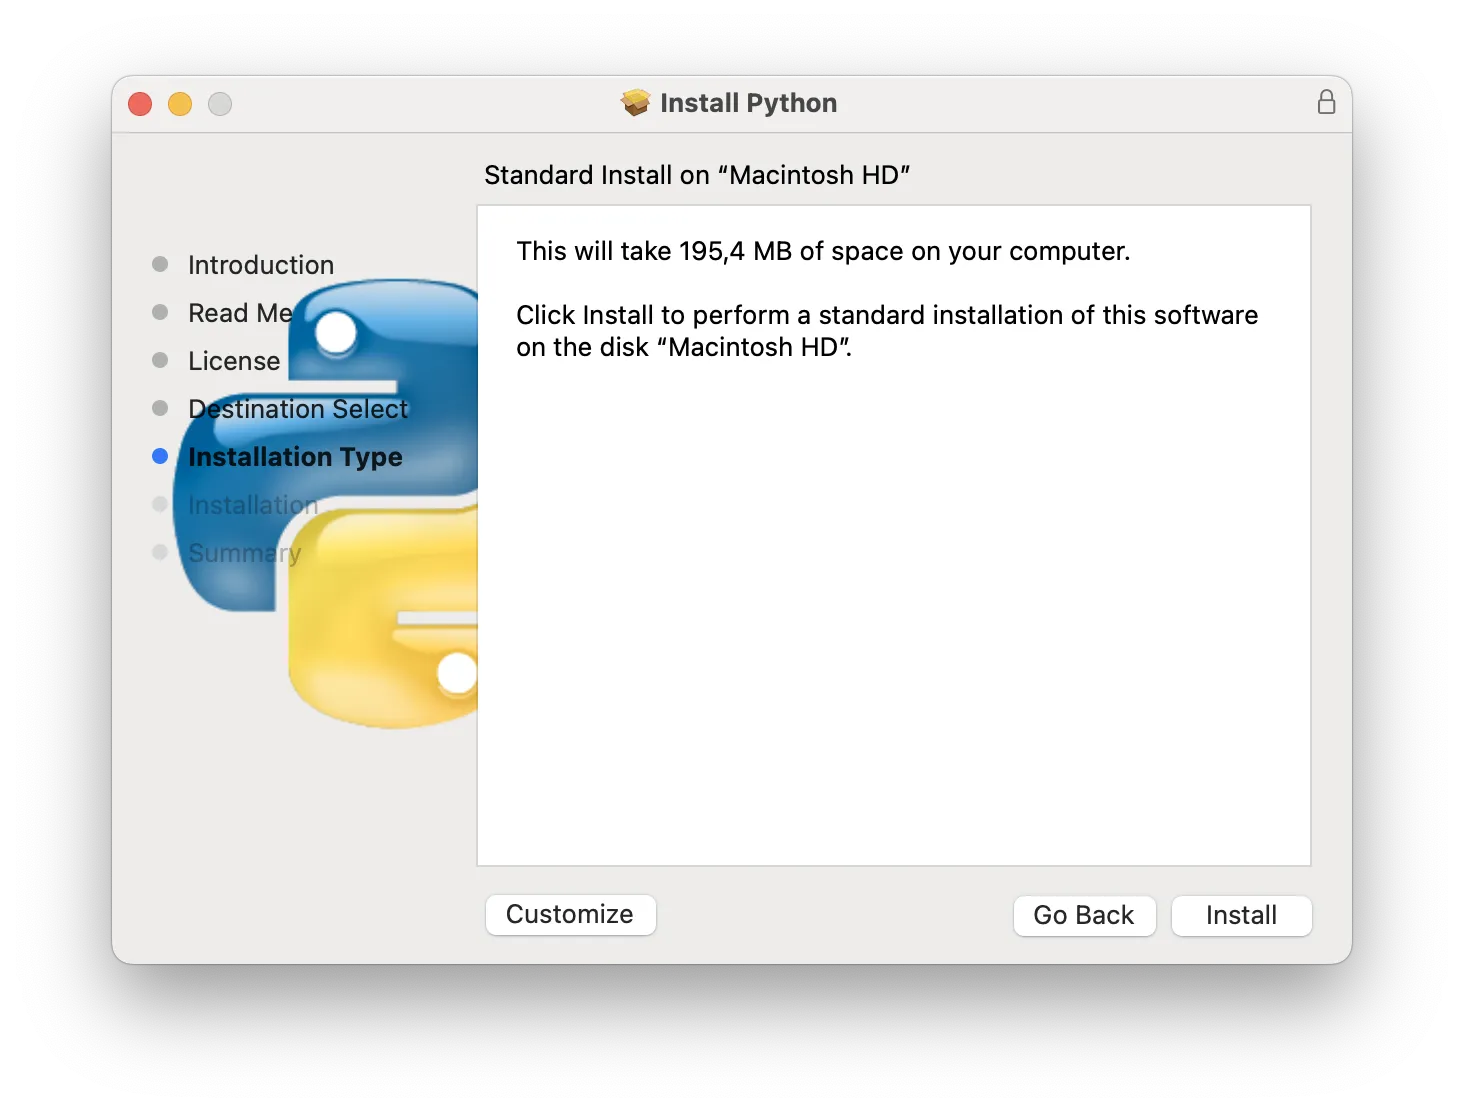Select the Introduction step in the sidebar
This screenshot has width=1464, height=1112.
(x=260, y=264)
